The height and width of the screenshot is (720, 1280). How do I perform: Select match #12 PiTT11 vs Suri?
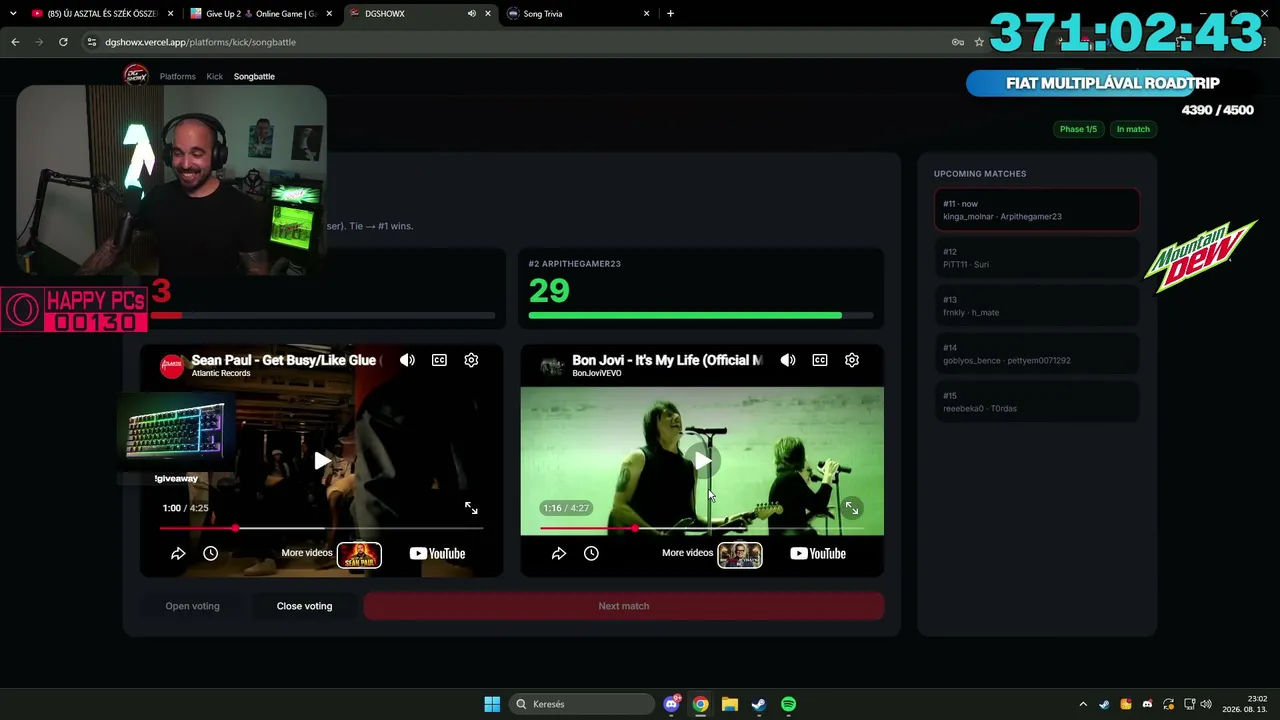(x=1037, y=258)
